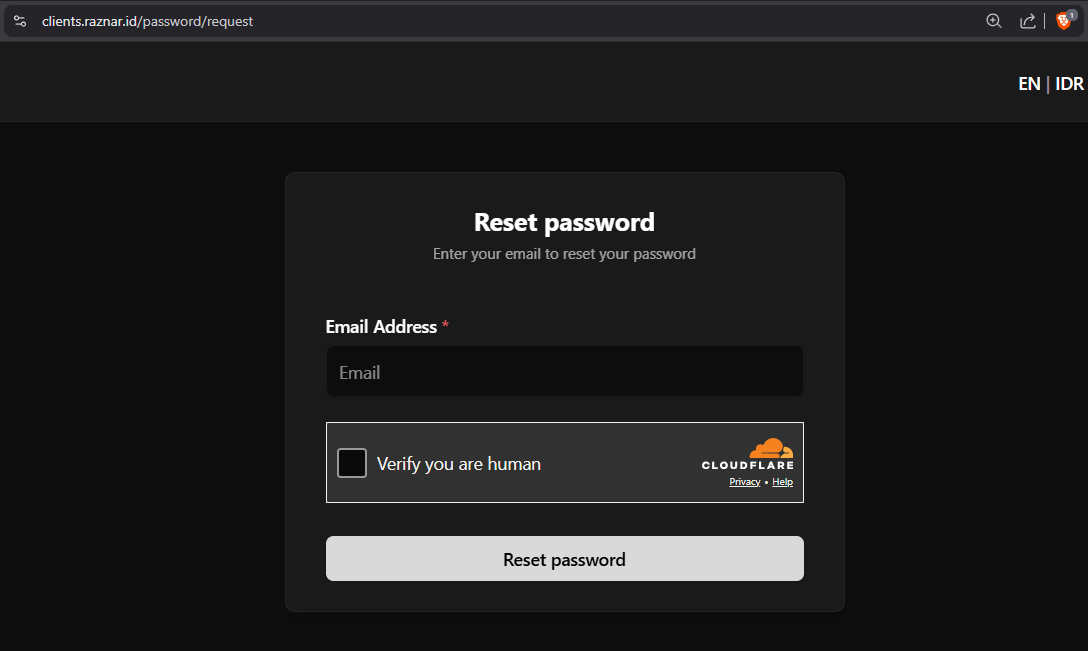
Task: Click the share page icon in address bar
Action: point(1027,21)
